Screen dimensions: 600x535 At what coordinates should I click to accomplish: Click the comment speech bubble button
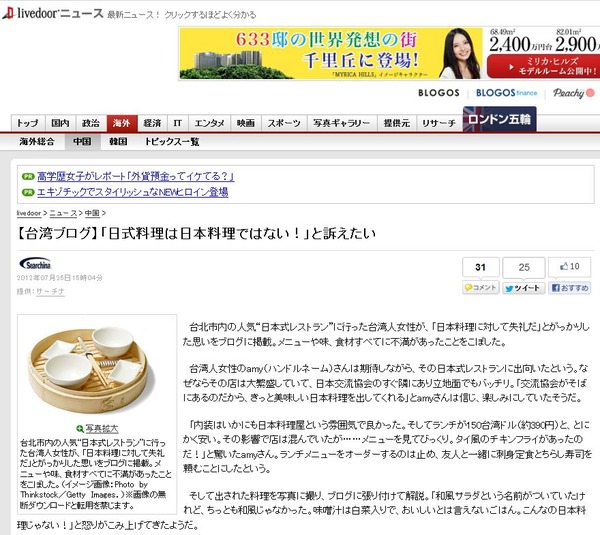tap(481, 287)
